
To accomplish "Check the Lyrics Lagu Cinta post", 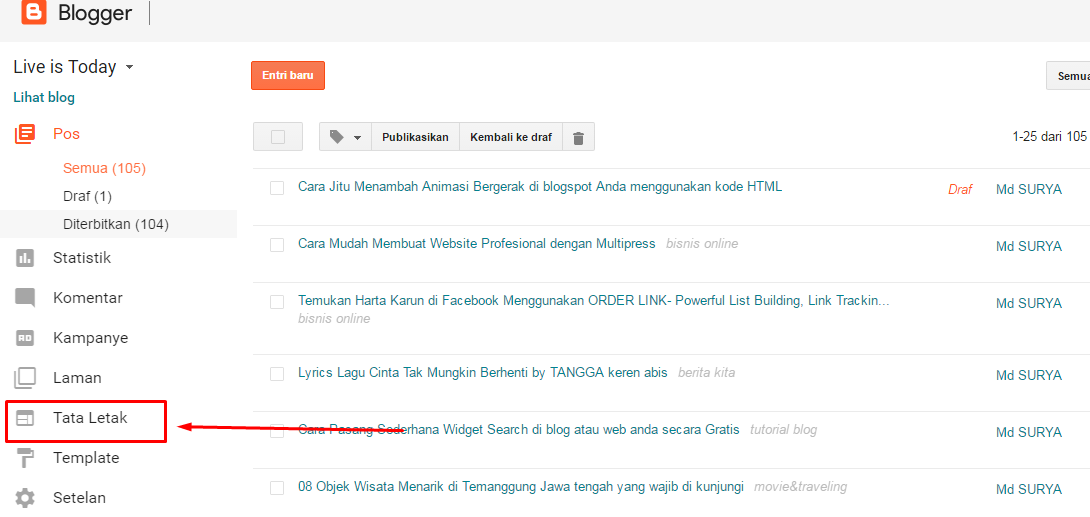I will tap(277, 374).
